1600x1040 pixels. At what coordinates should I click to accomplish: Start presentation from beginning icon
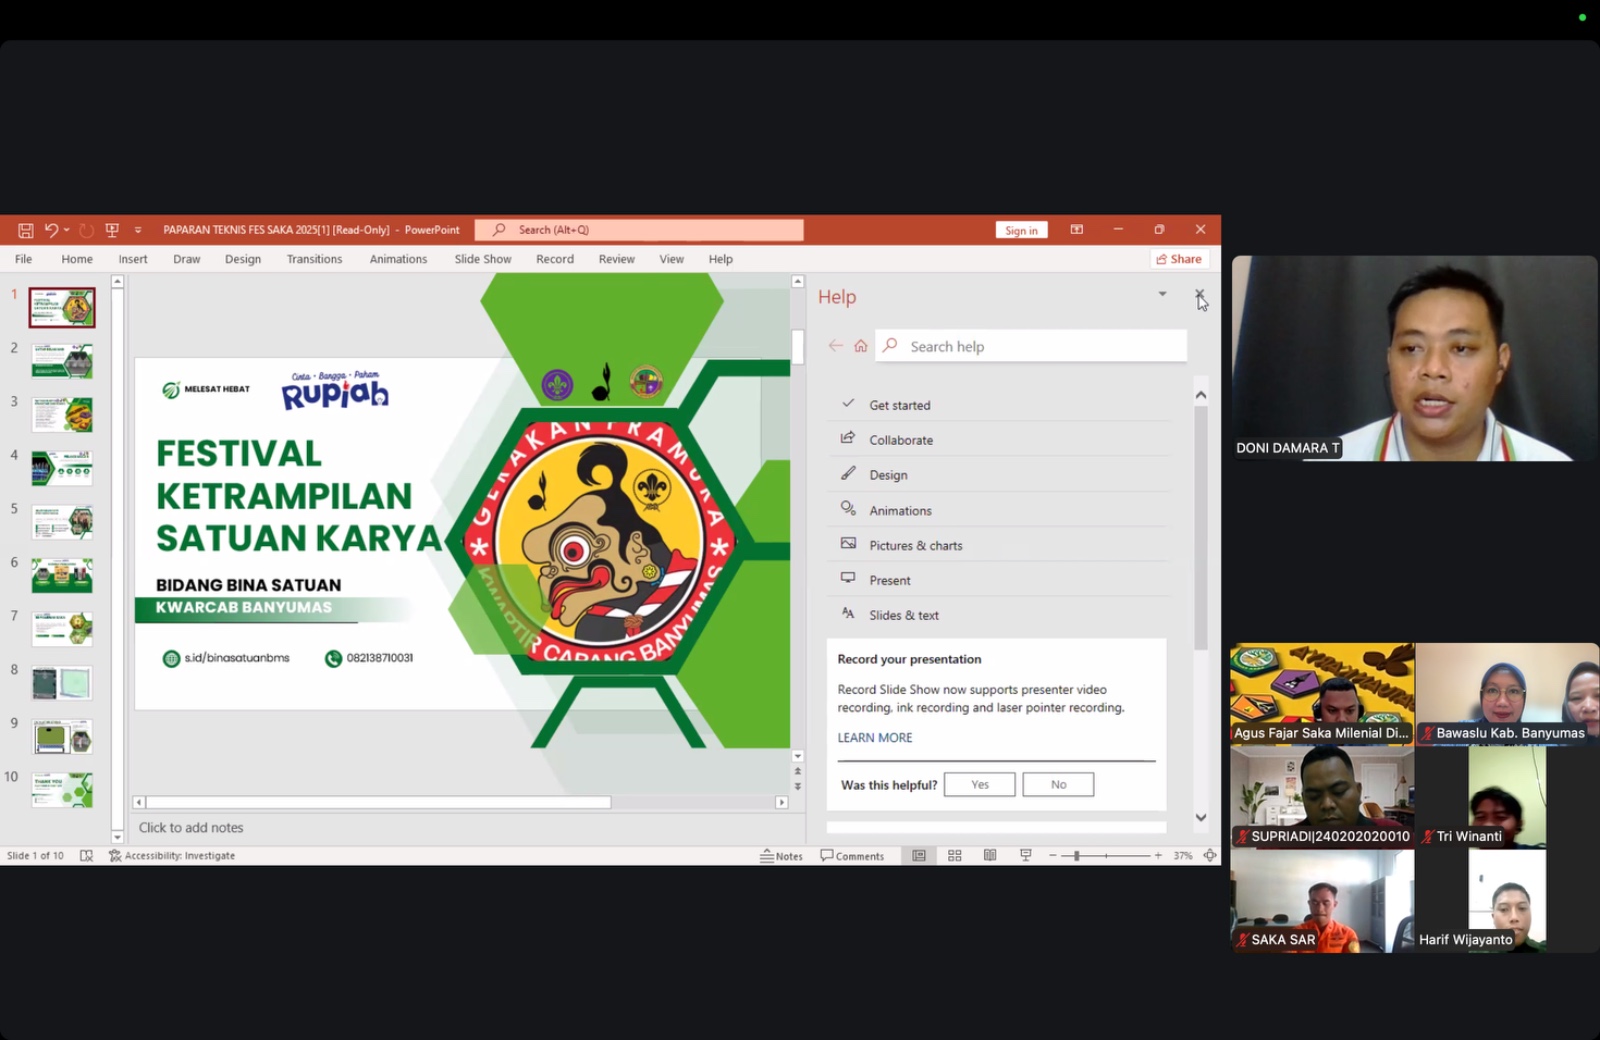click(x=112, y=230)
